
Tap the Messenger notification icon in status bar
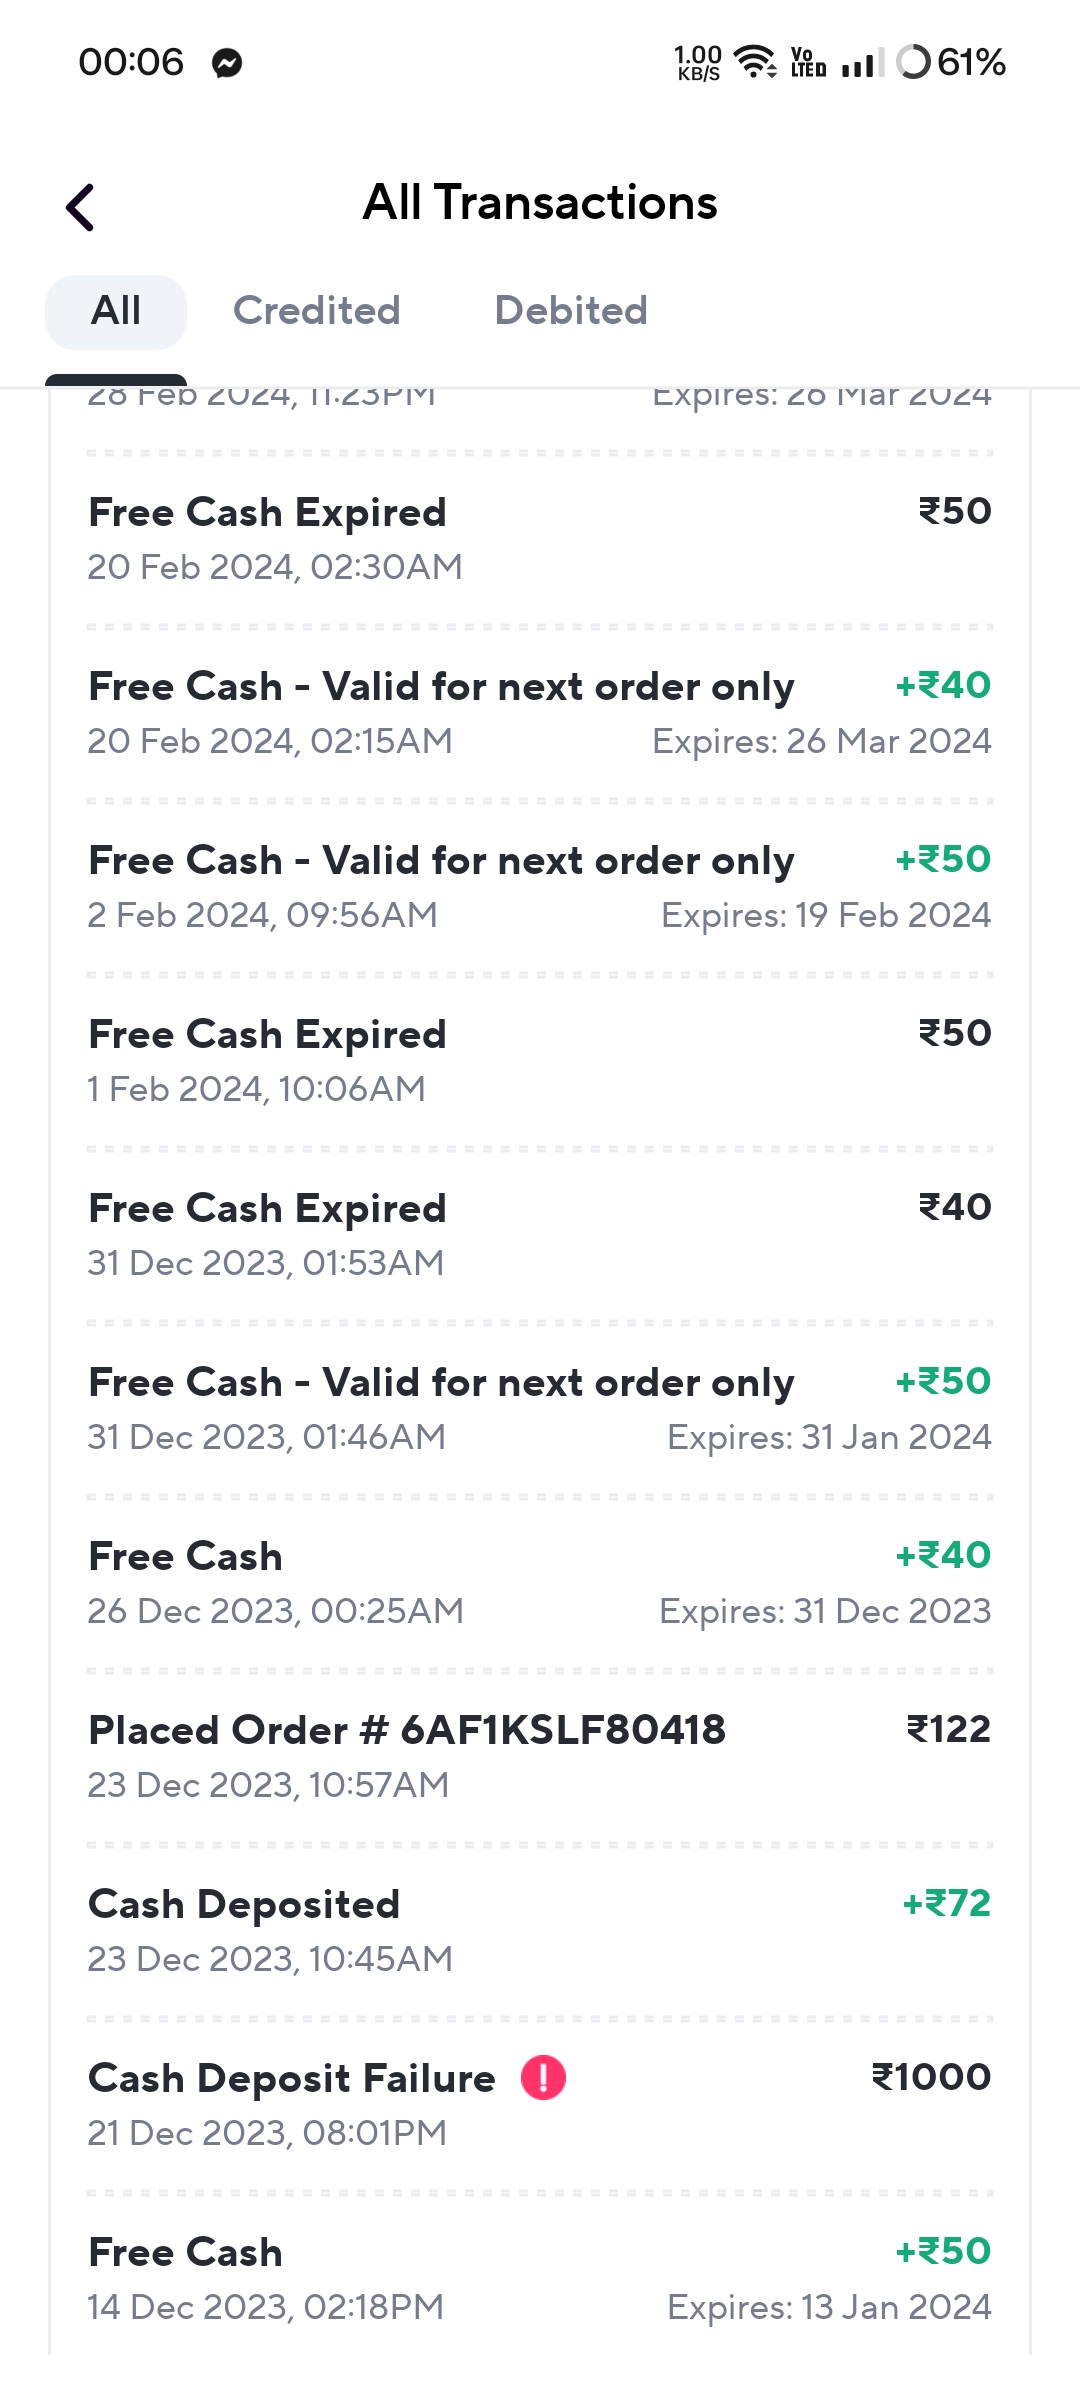click(x=227, y=63)
